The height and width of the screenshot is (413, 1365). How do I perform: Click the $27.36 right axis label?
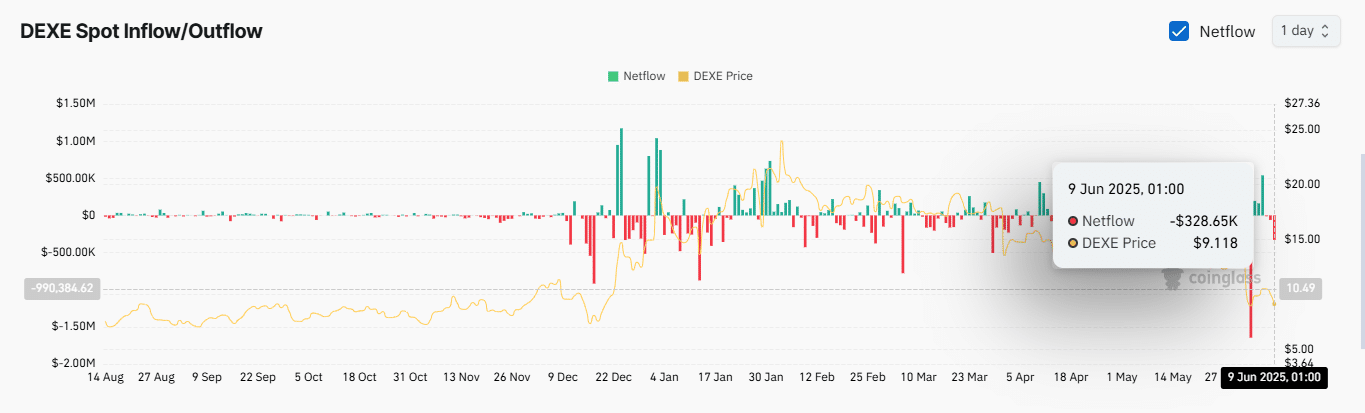click(x=1304, y=104)
